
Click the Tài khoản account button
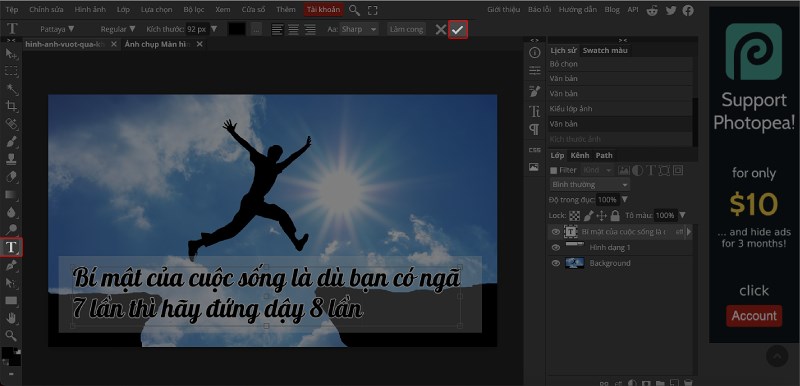click(x=323, y=10)
